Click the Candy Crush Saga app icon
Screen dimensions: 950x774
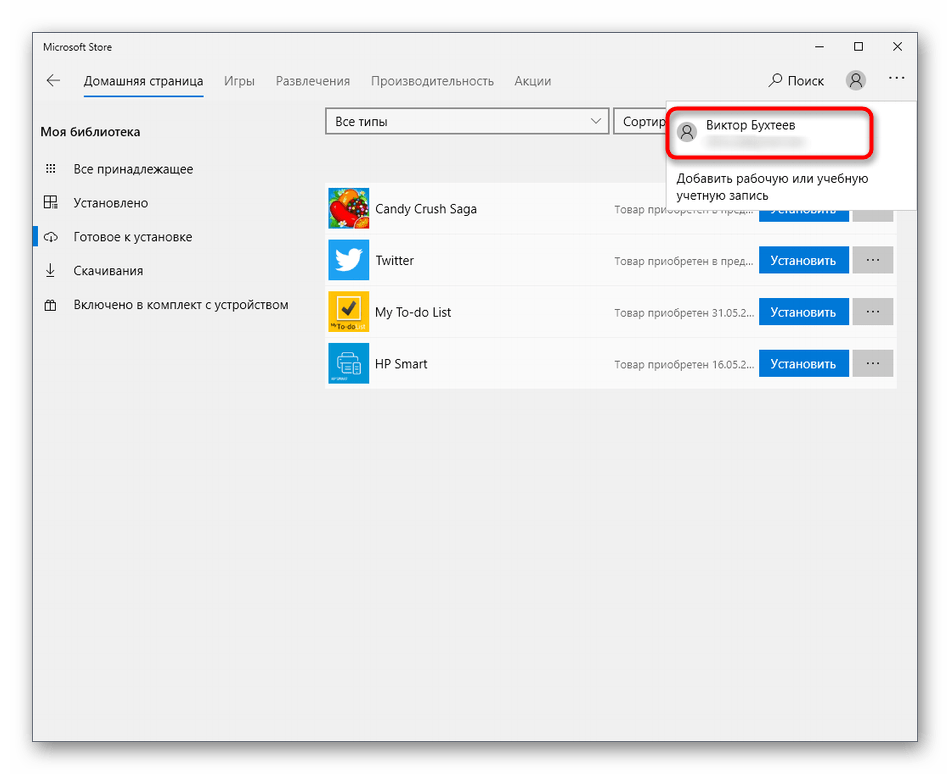tap(348, 209)
